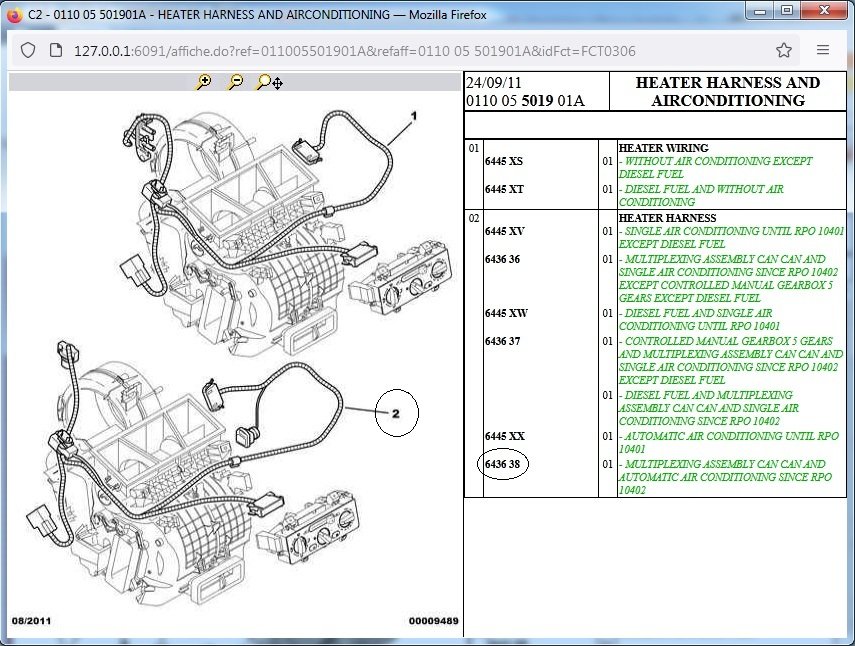The height and width of the screenshot is (646, 855).
Task: Open 'DIESEL FUEL AND WITHOUT AIR CONDITIONING' description
Action: 701,195
